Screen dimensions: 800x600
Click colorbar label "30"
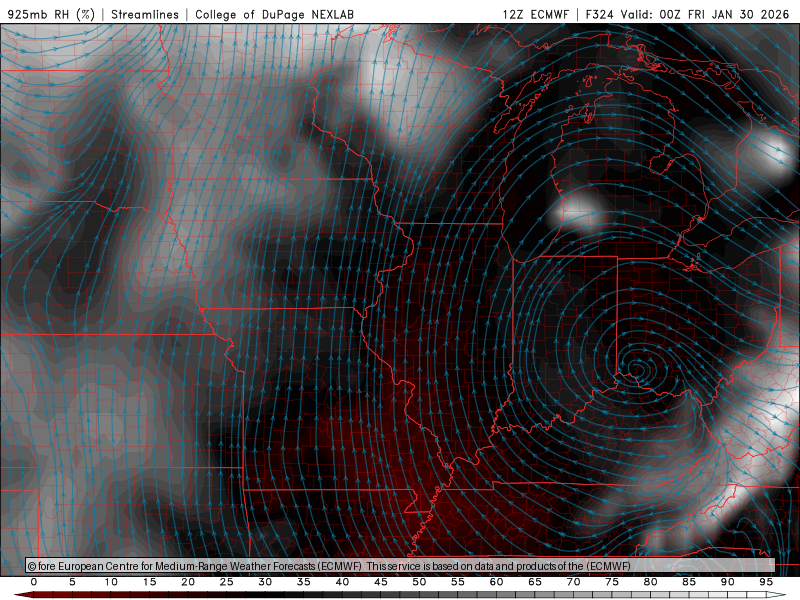pyautogui.click(x=265, y=582)
